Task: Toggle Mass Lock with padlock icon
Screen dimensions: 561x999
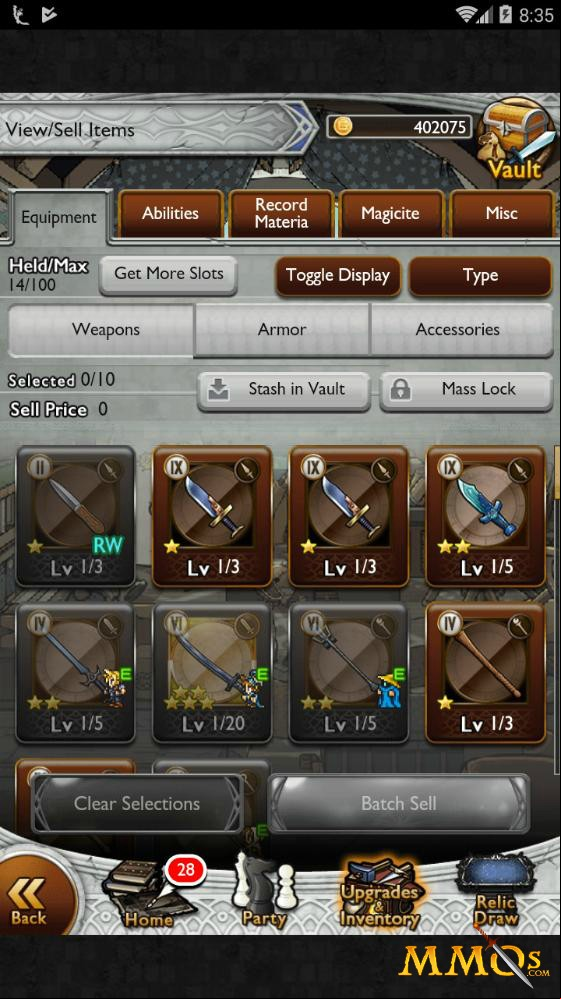Action: (465, 389)
